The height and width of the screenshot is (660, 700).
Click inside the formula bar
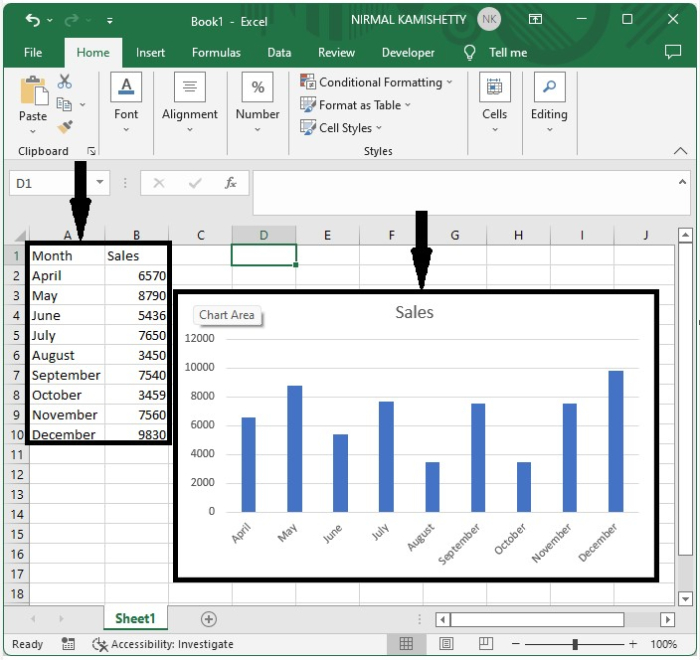tap(463, 192)
